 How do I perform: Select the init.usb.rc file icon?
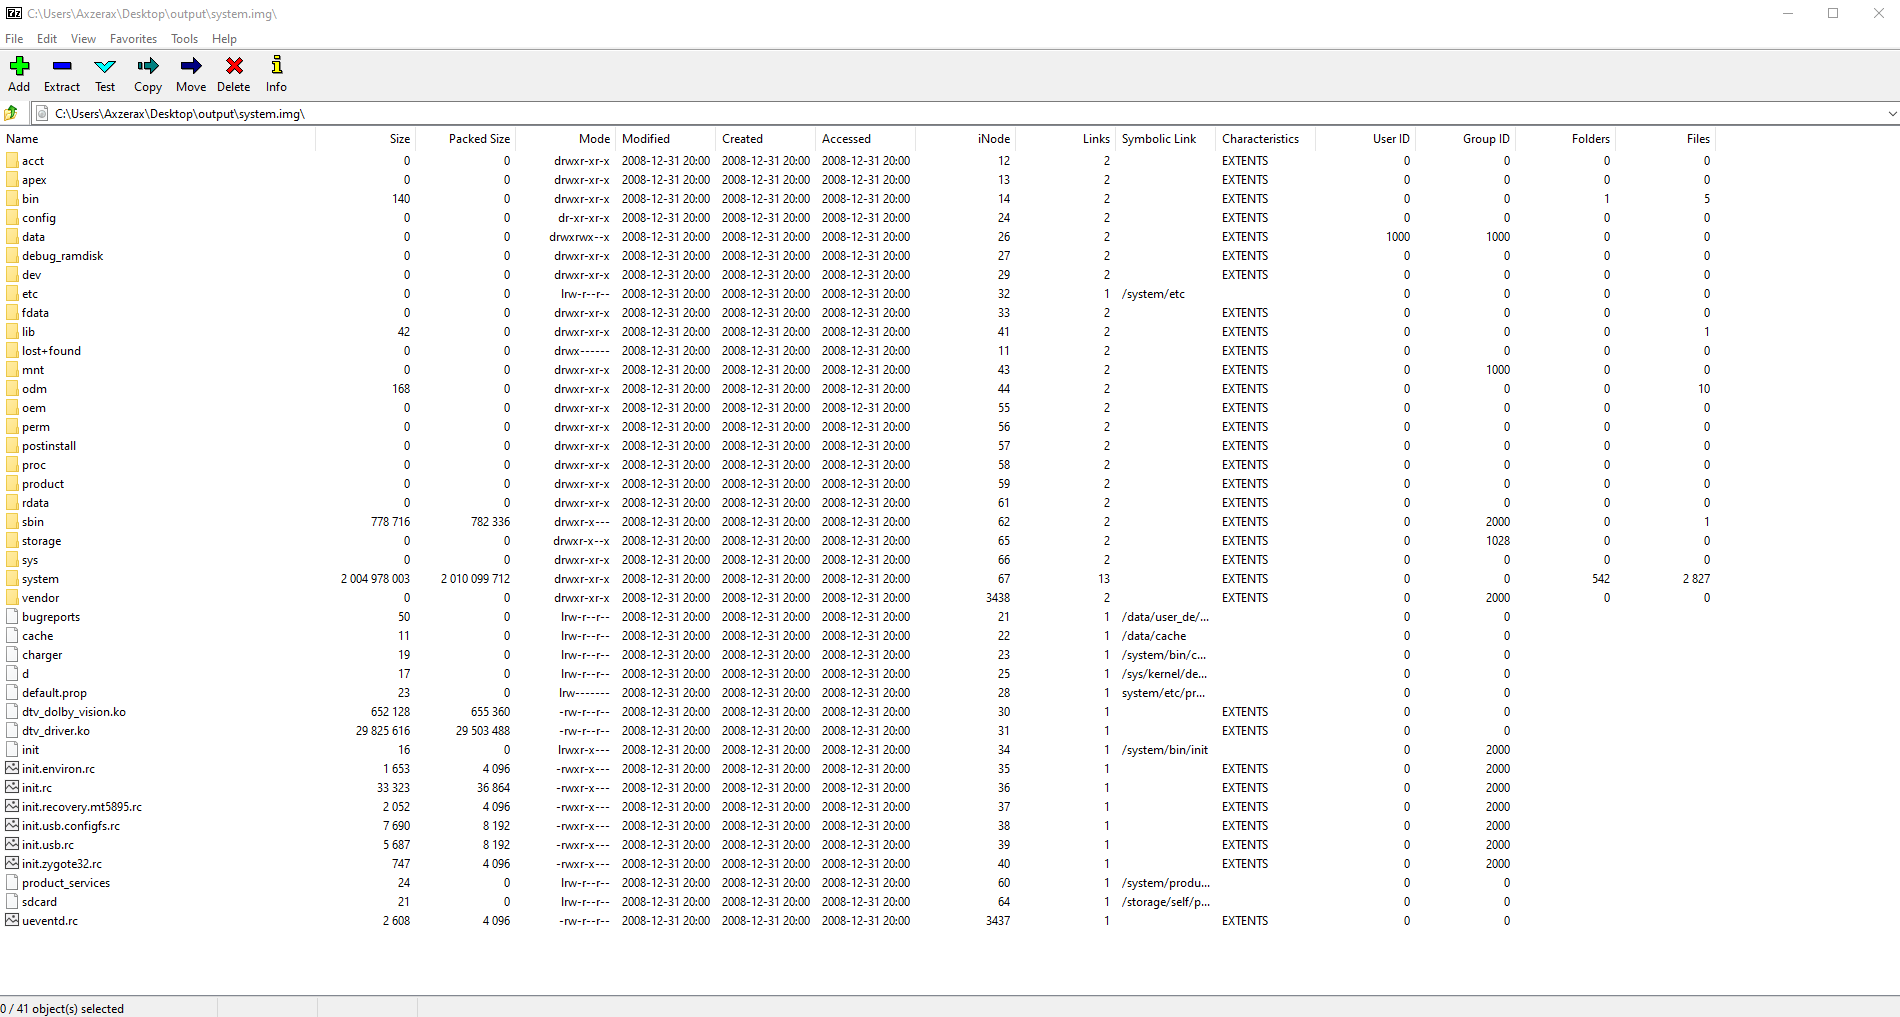(12, 844)
